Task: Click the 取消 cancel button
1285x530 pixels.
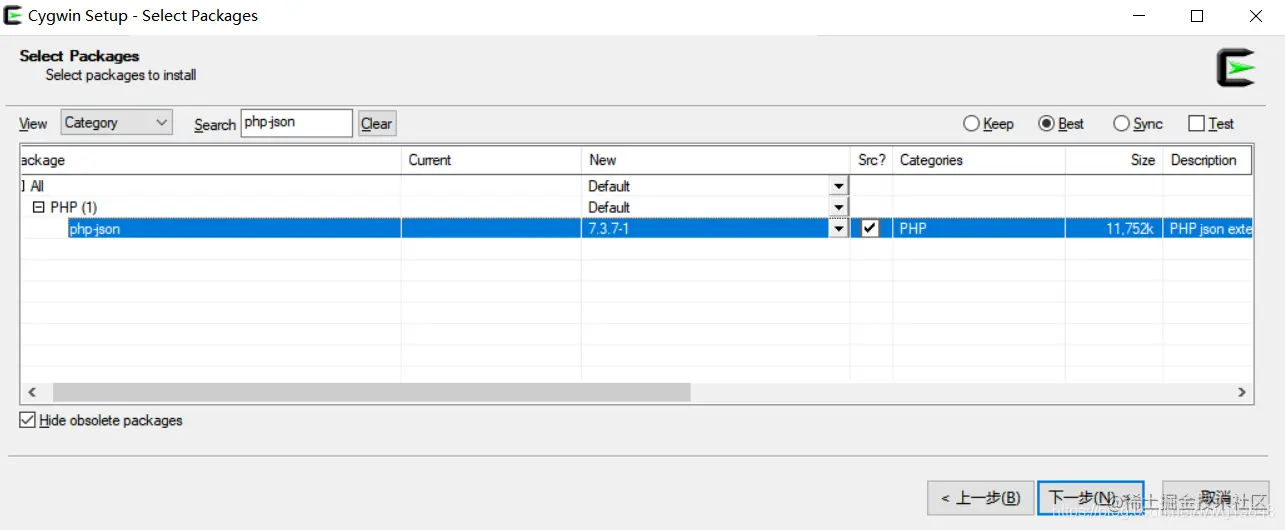Action: coord(1215,497)
